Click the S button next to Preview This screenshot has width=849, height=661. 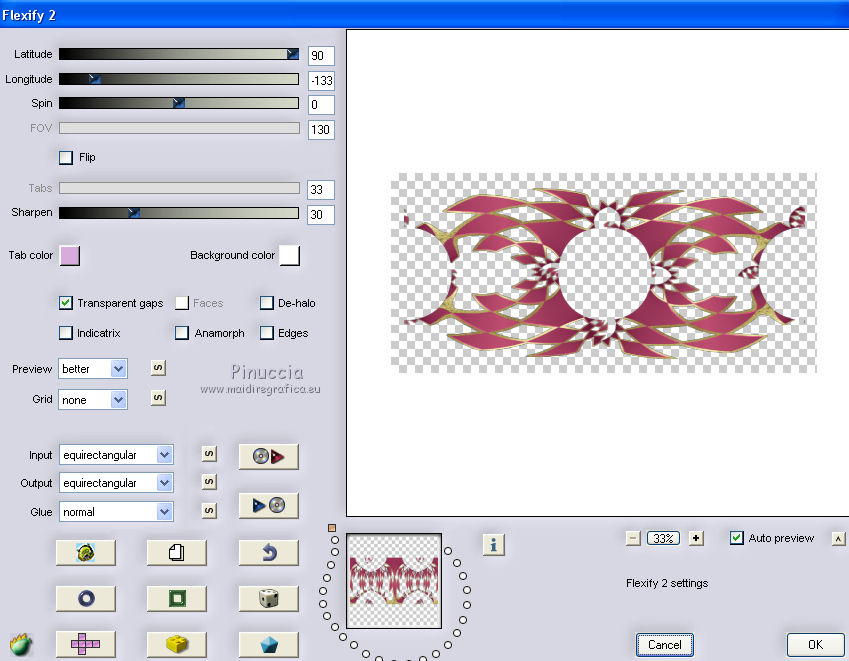(x=158, y=368)
